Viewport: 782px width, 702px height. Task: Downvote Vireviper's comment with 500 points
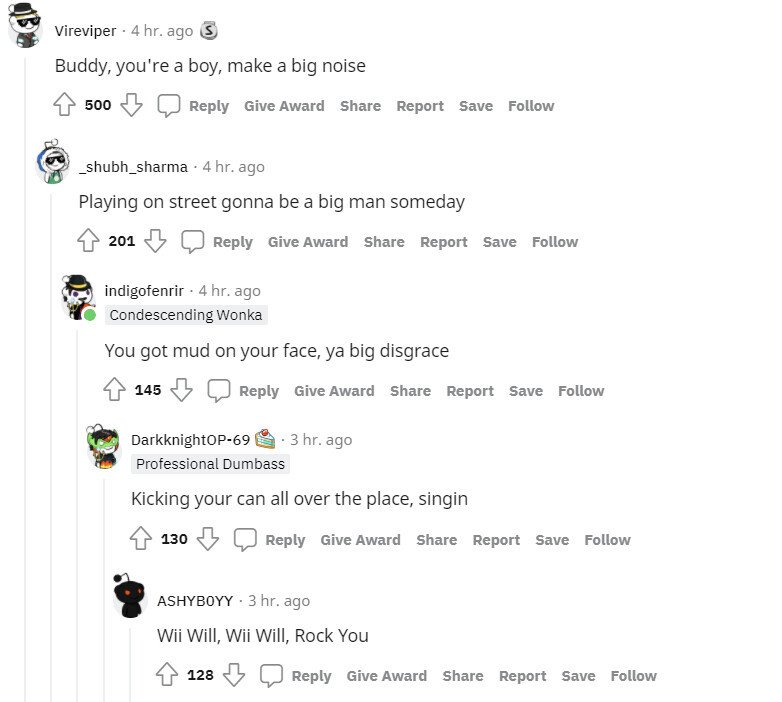click(x=132, y=105)
